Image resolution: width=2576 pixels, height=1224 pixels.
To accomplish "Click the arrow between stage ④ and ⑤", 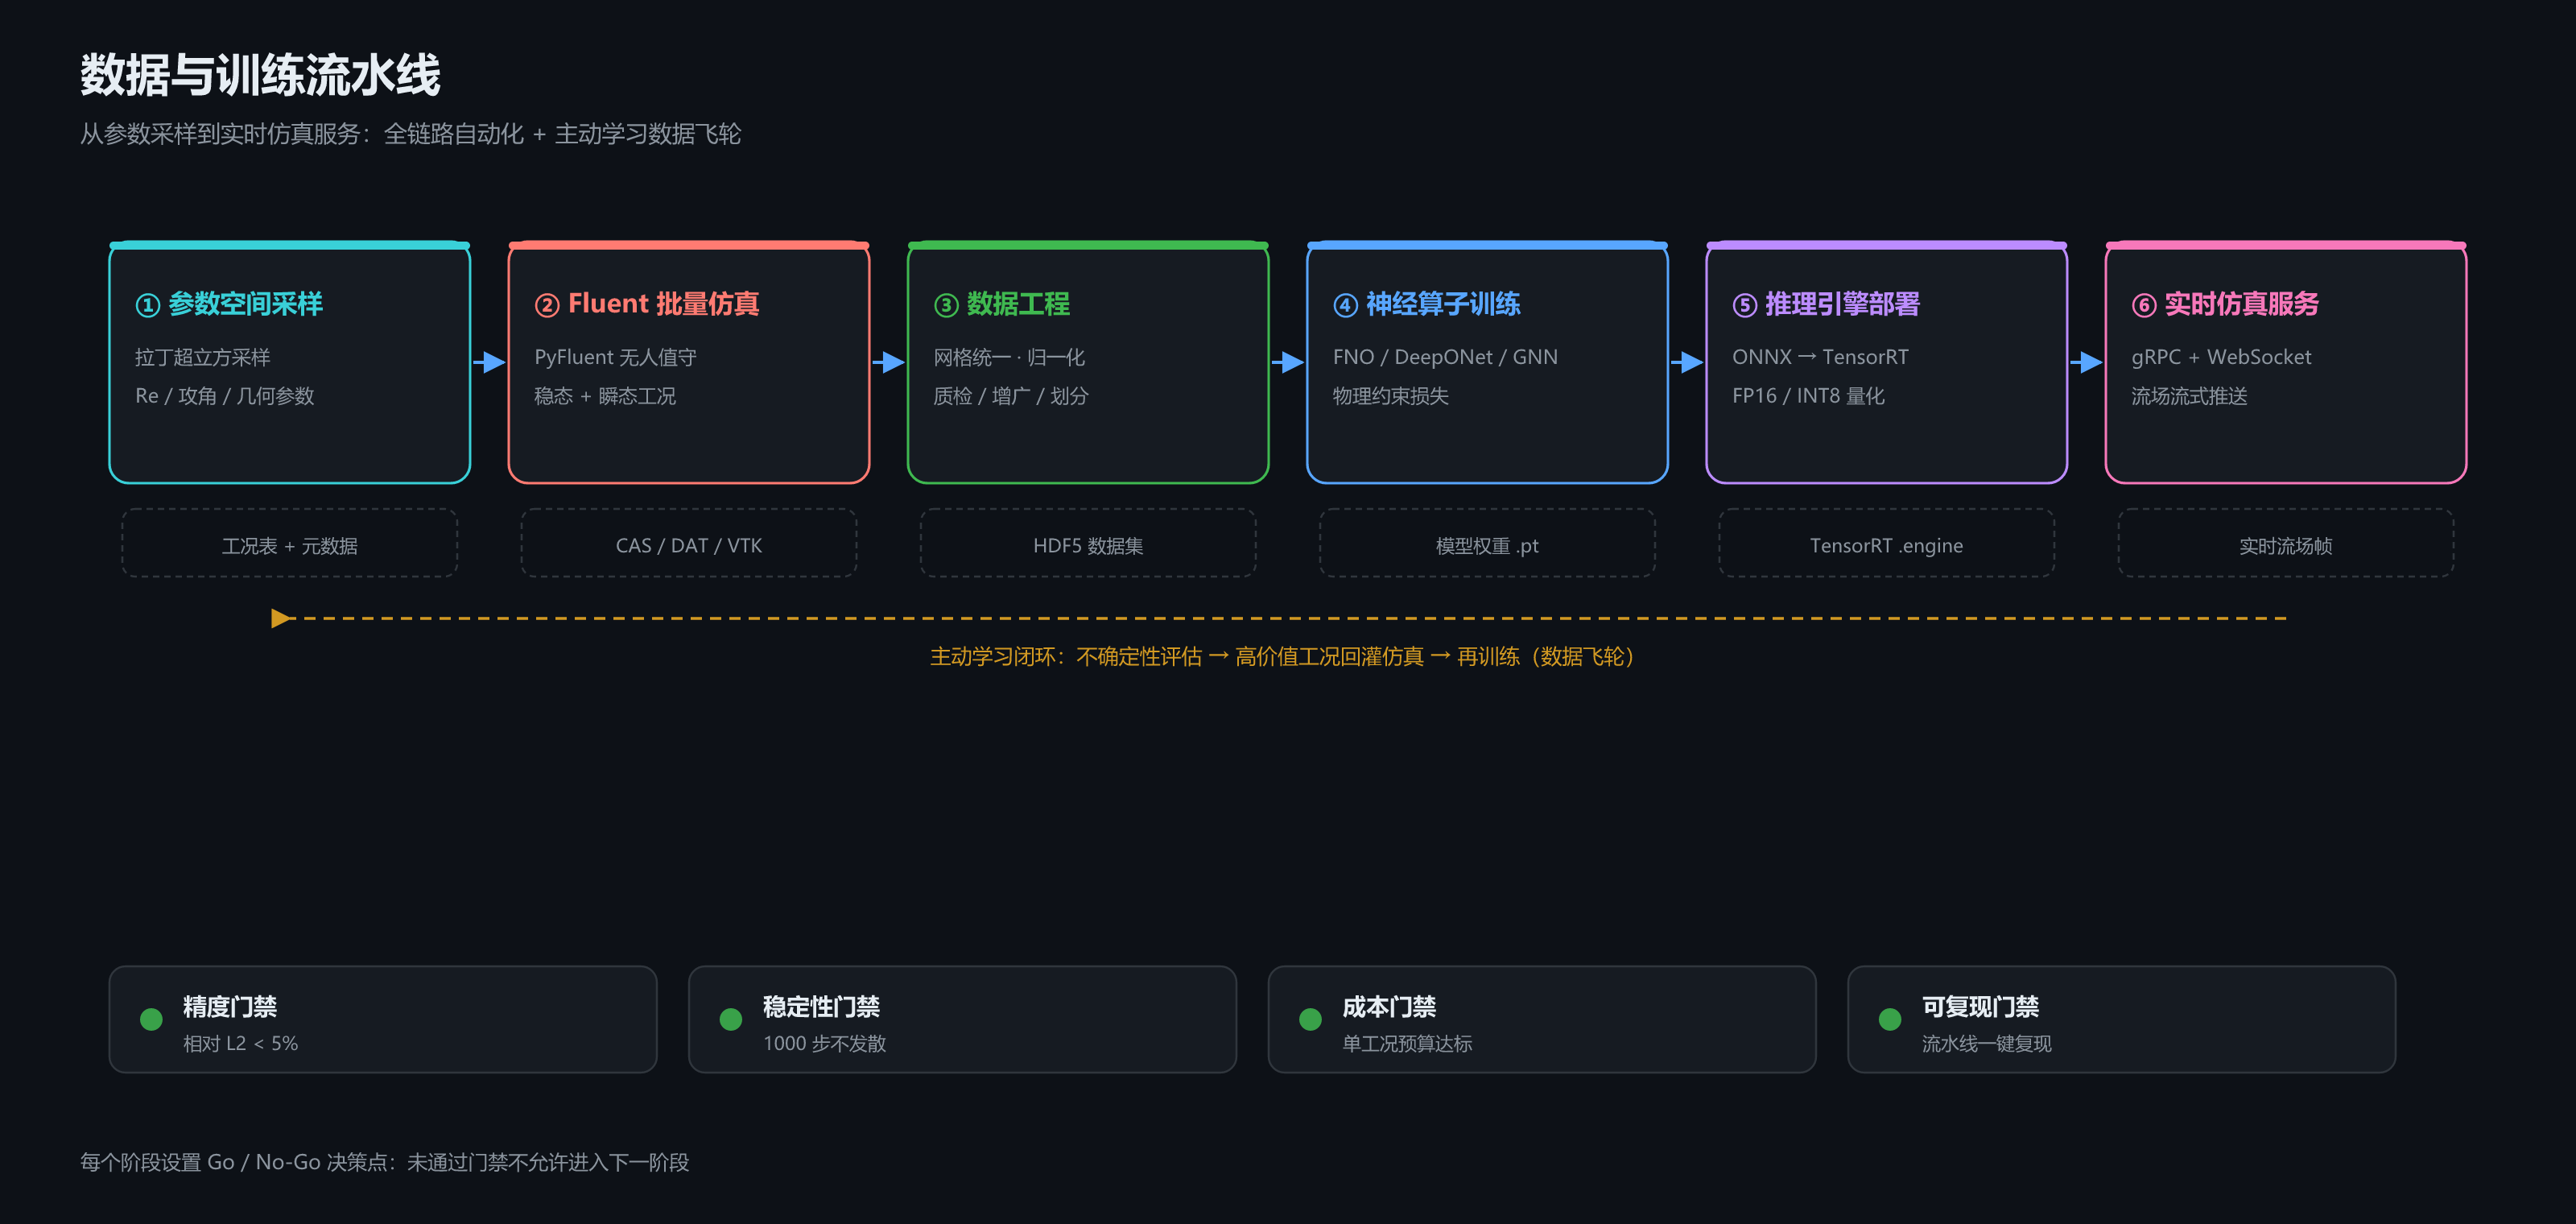I will [x=1686, y=362].
